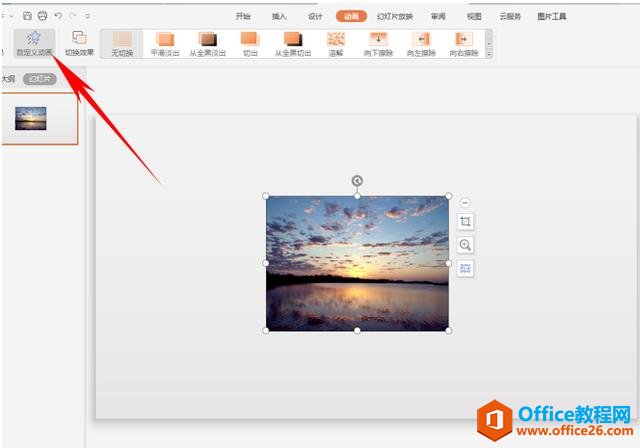Apply the Wipe Left (向左擦除) transition
This screenshot has width=640, height=448.
point(421,44)
